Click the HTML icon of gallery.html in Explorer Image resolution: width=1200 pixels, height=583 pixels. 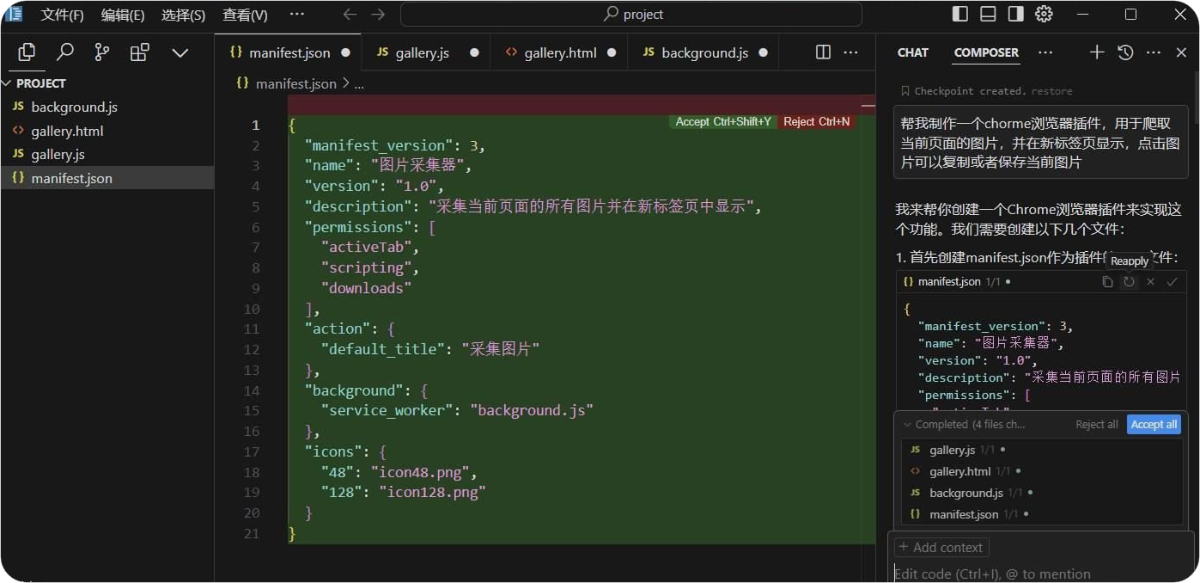click(x=18, y=131)
